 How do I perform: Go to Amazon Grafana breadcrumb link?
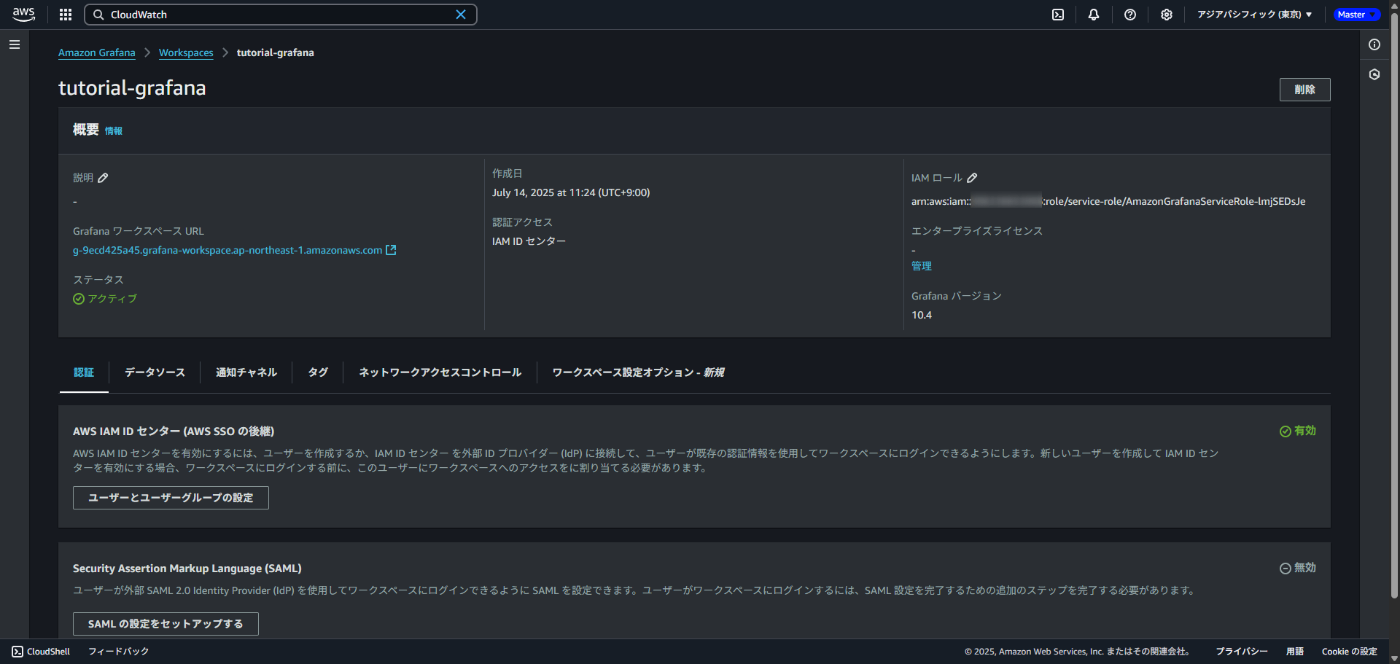(97, 53)
